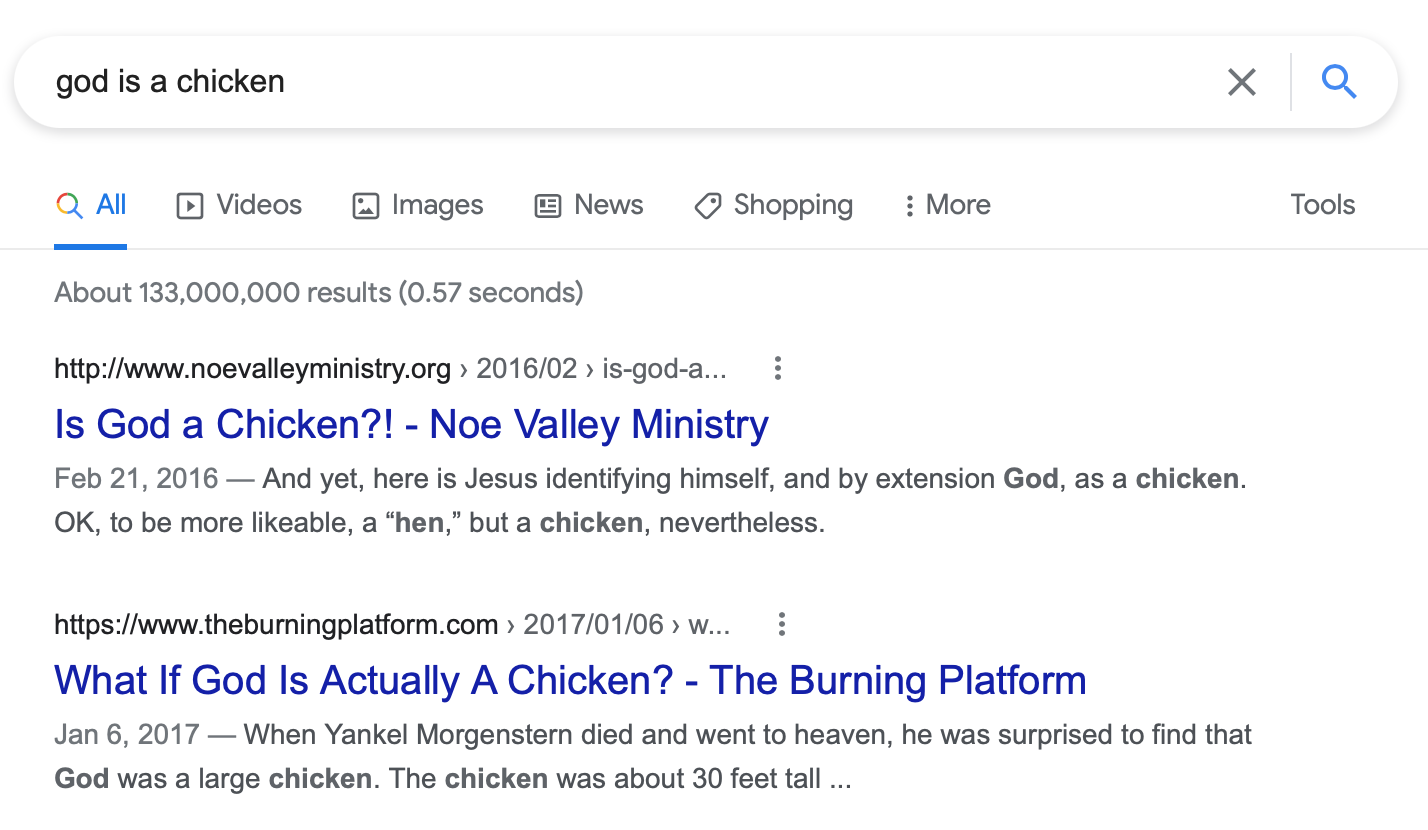The width and height of the screenshot is (1428, 830).
Task: Select the All results tab
Action: (x=91, y=205)
